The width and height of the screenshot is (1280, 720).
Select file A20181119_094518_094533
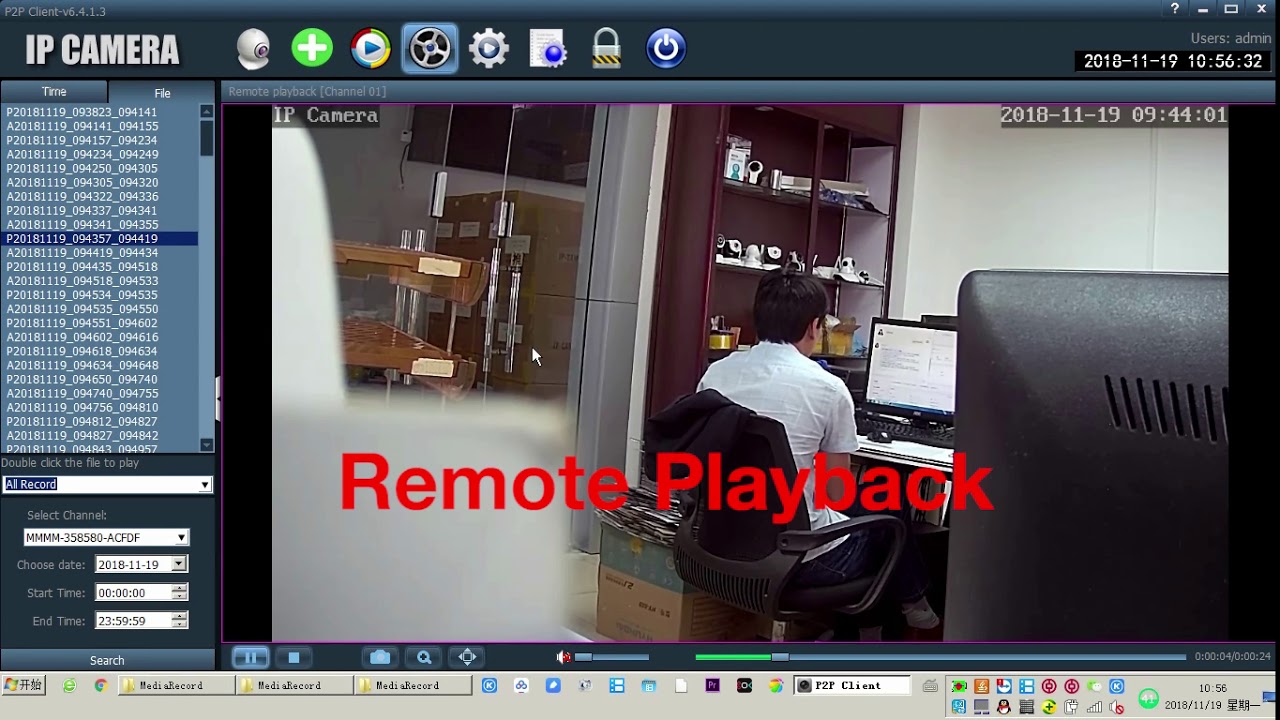100,281
